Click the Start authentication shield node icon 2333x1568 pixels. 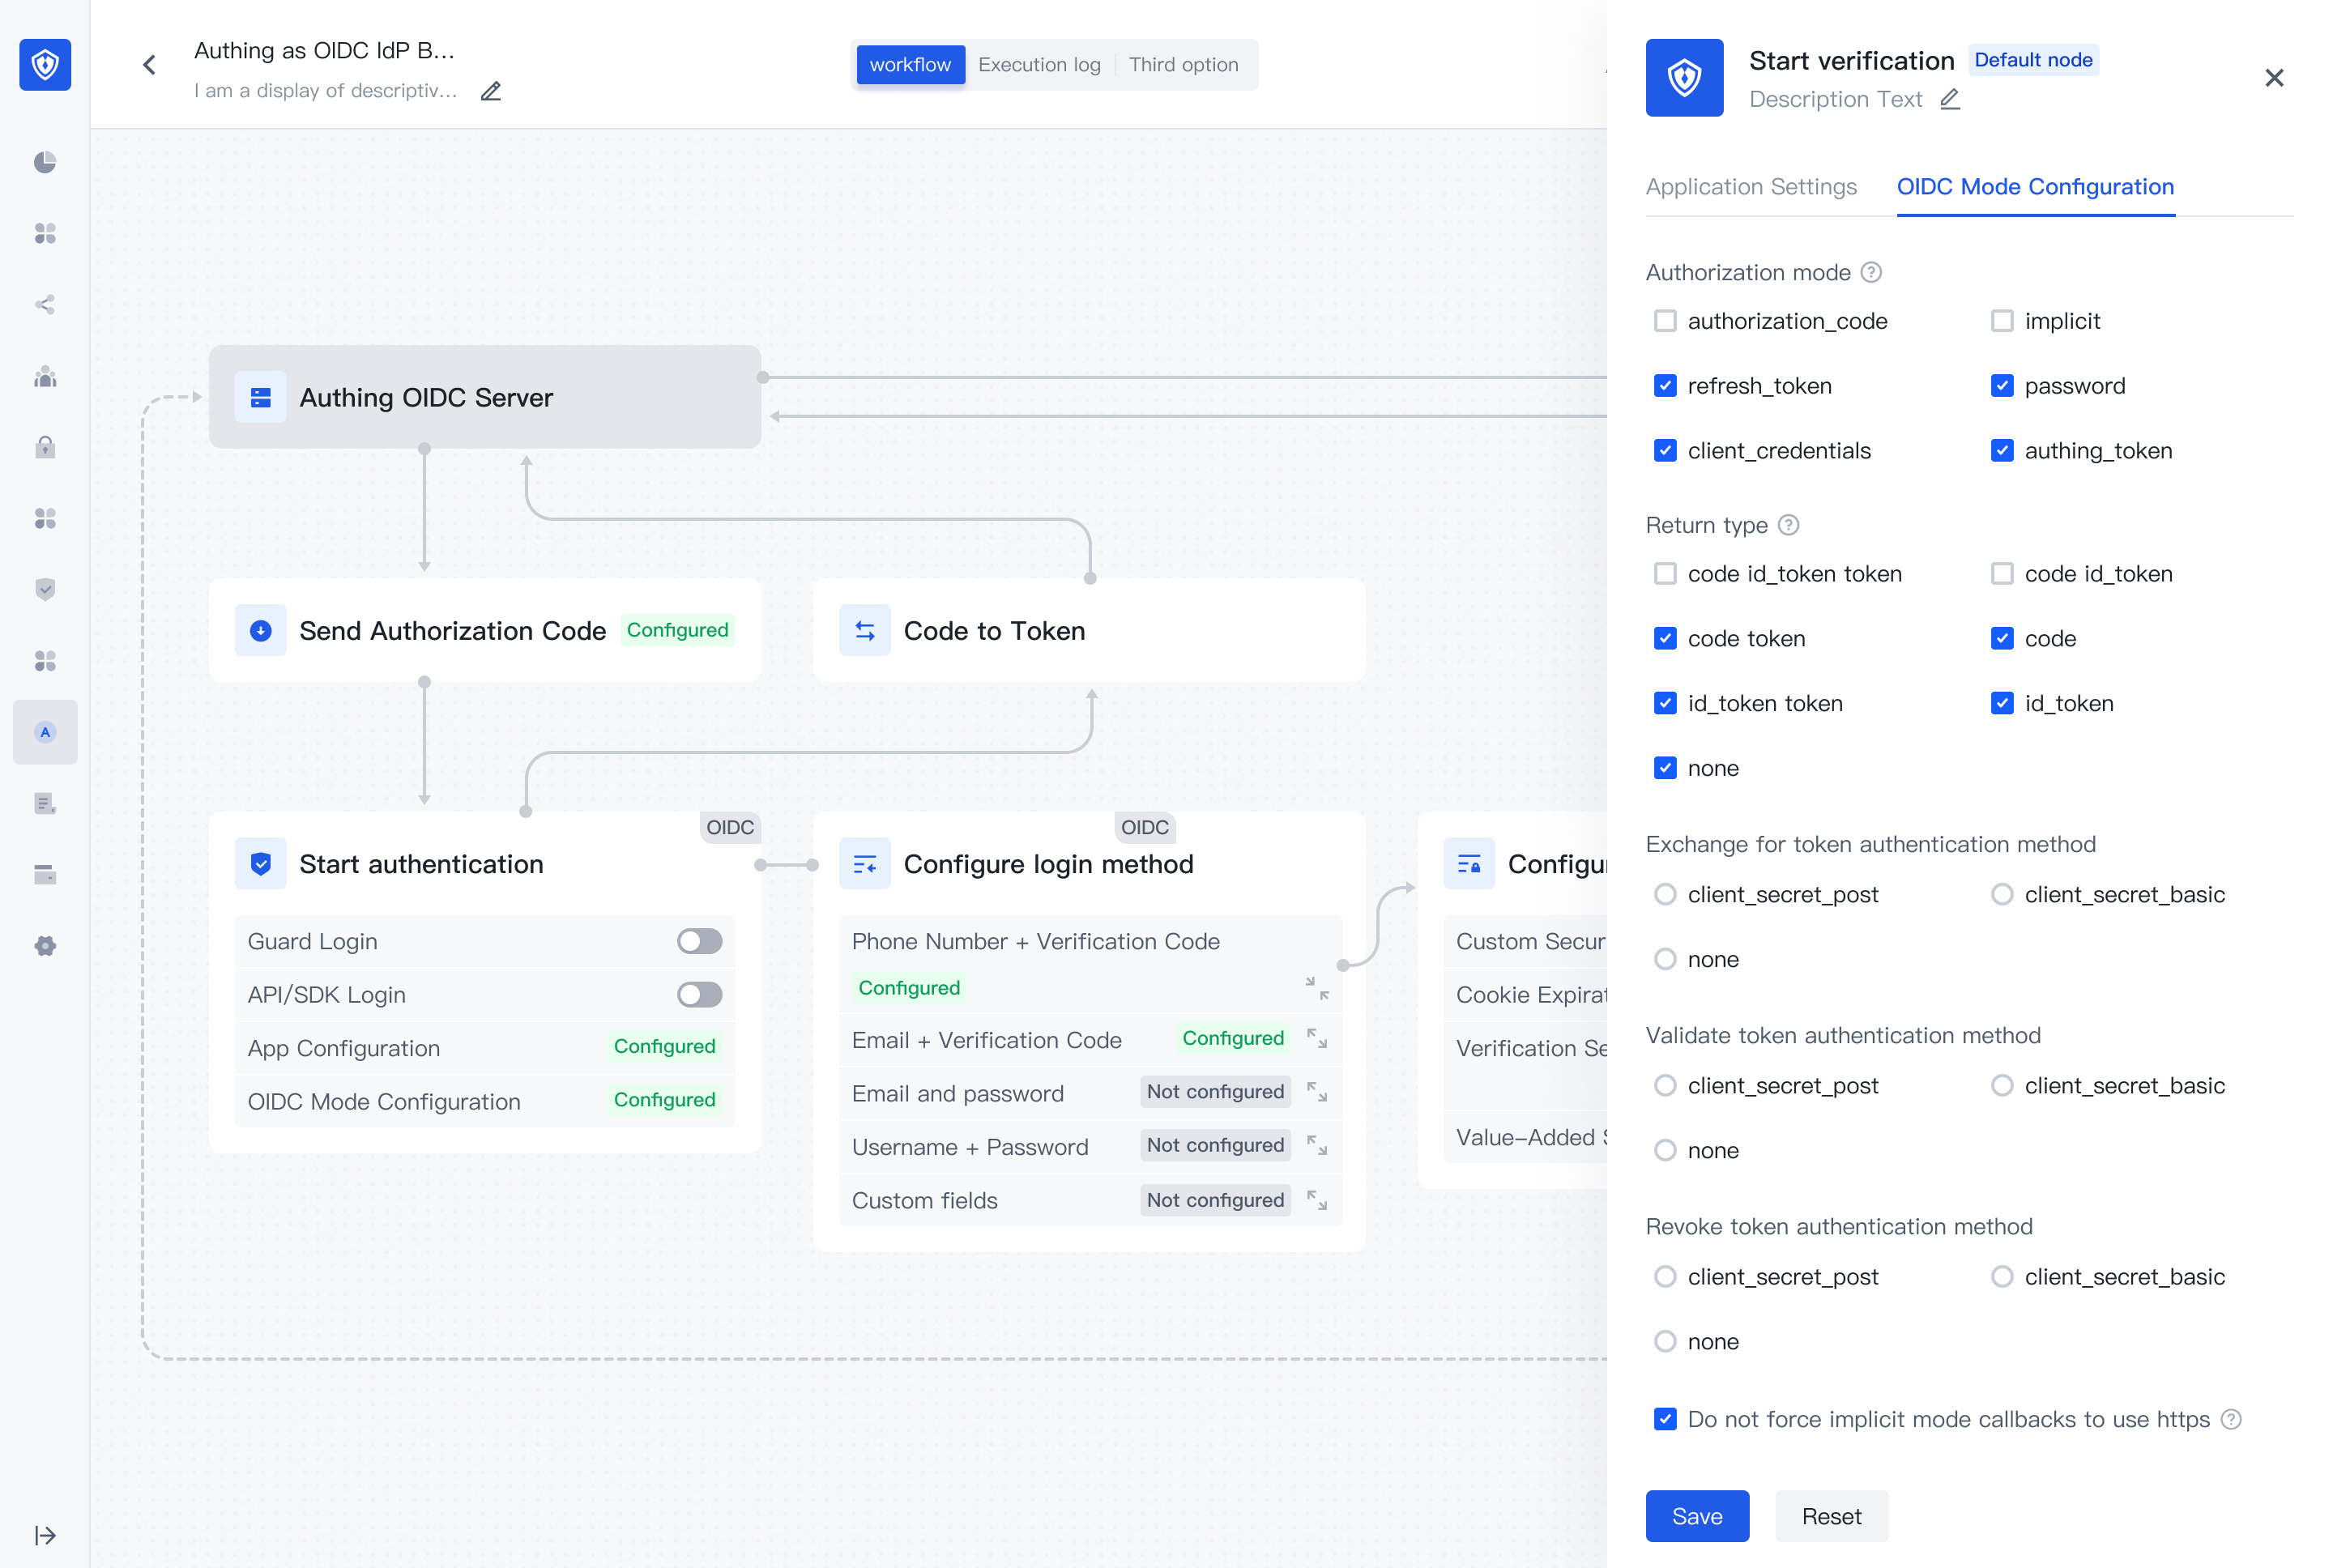tap(261, 863)
